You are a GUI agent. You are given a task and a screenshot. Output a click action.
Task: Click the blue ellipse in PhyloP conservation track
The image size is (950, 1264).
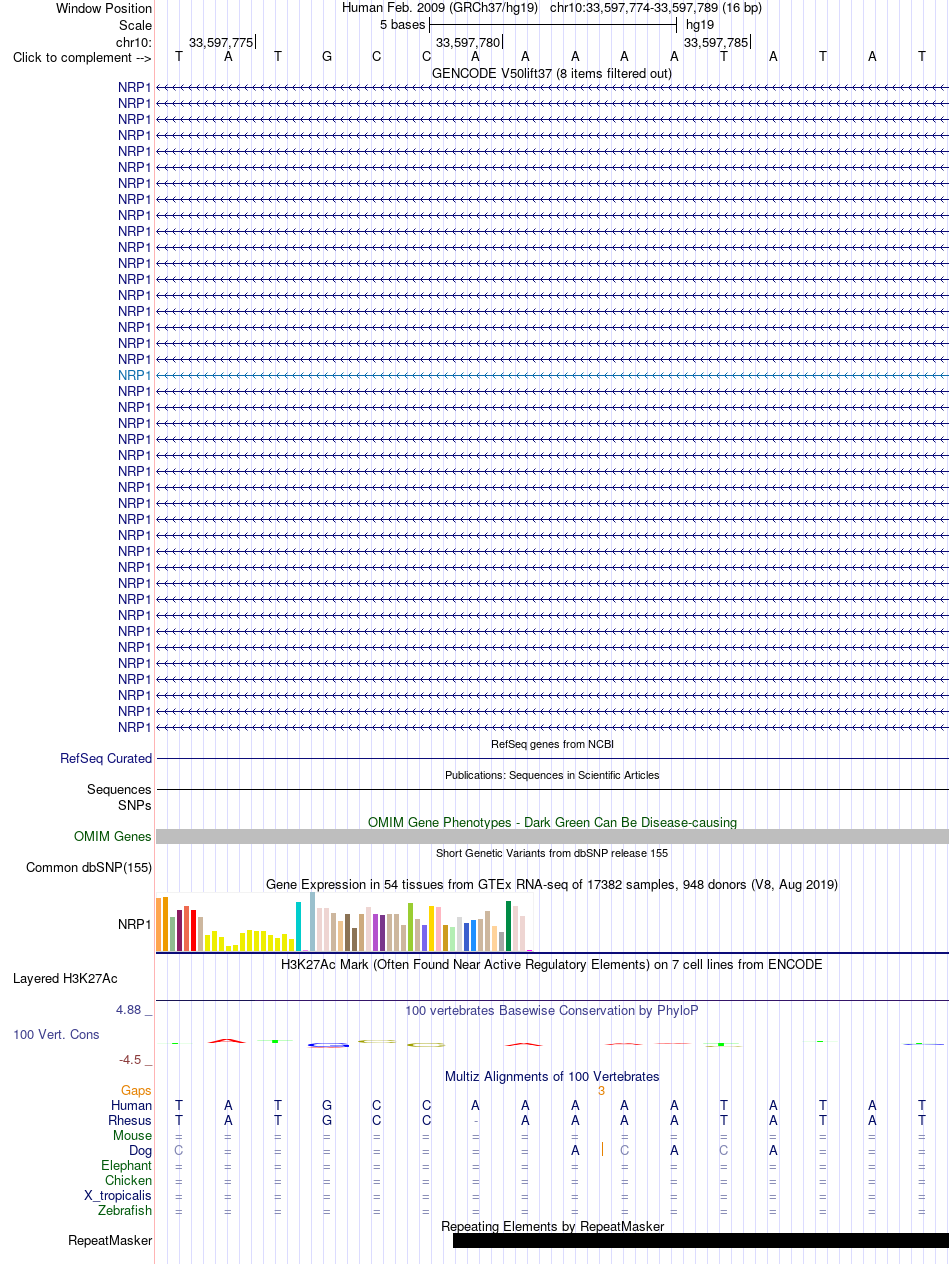click(328, 1045)
